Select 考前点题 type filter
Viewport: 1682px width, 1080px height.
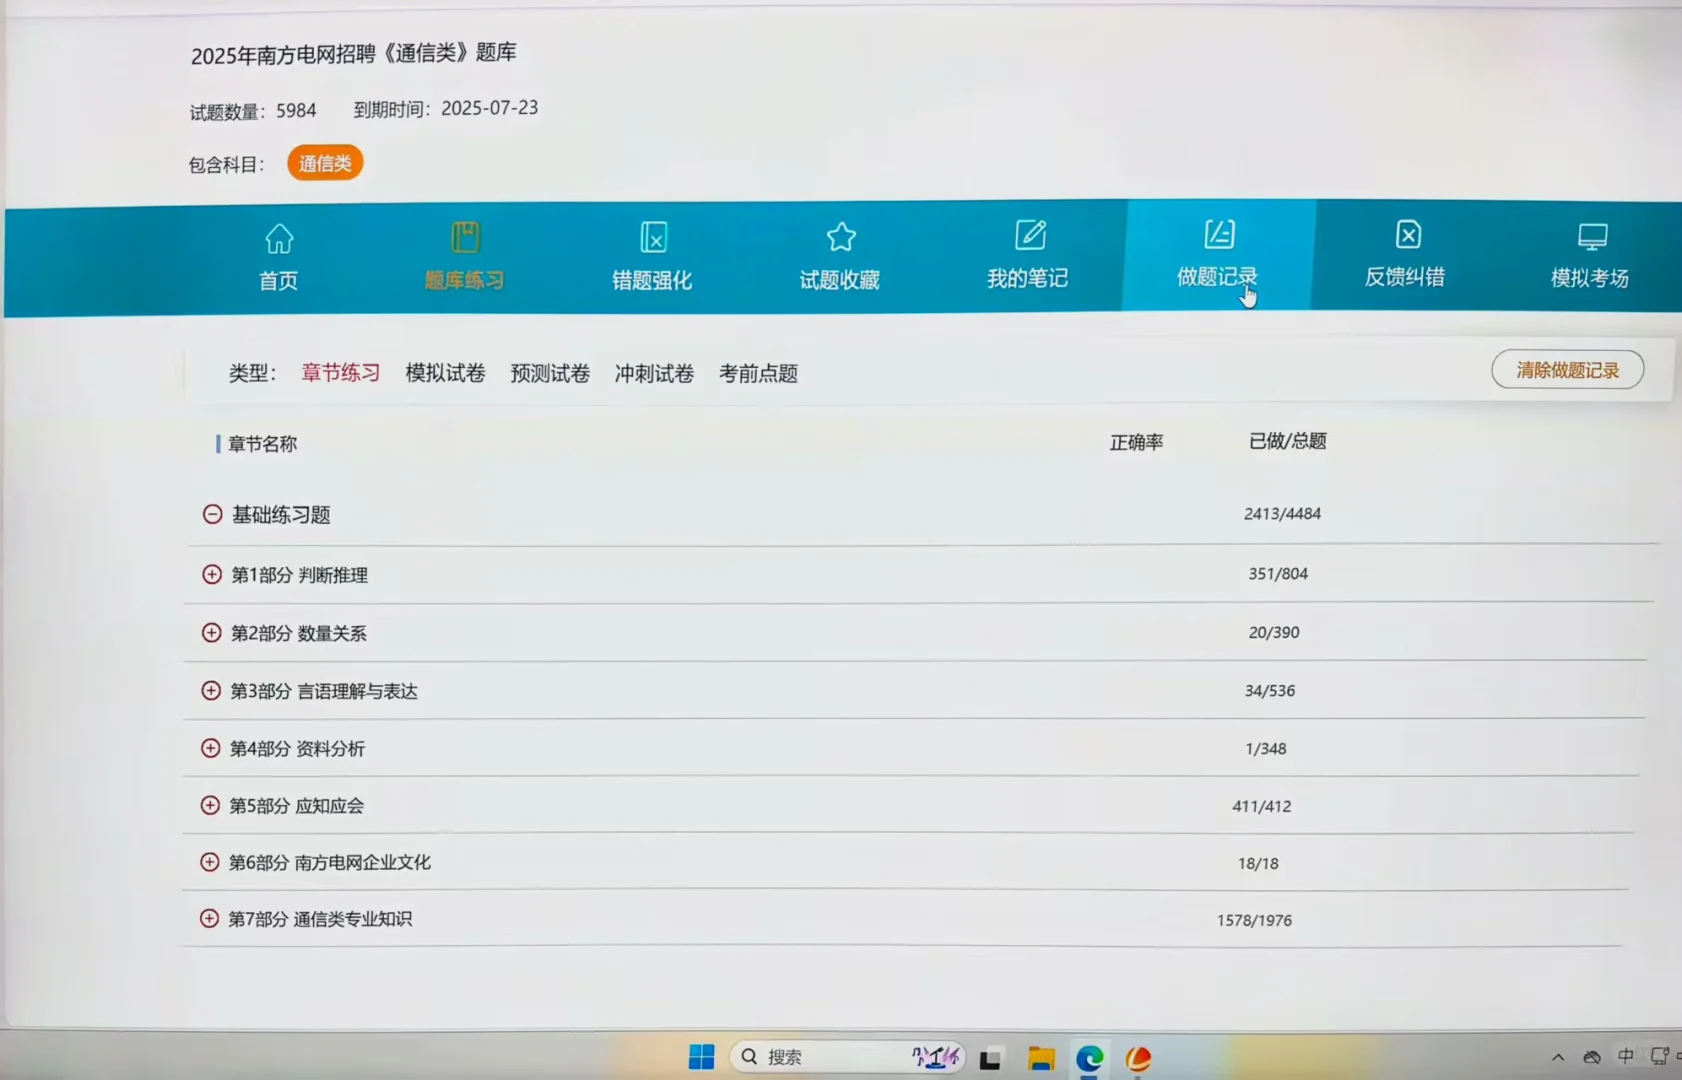pyautogui.click(x=758, y=373)
